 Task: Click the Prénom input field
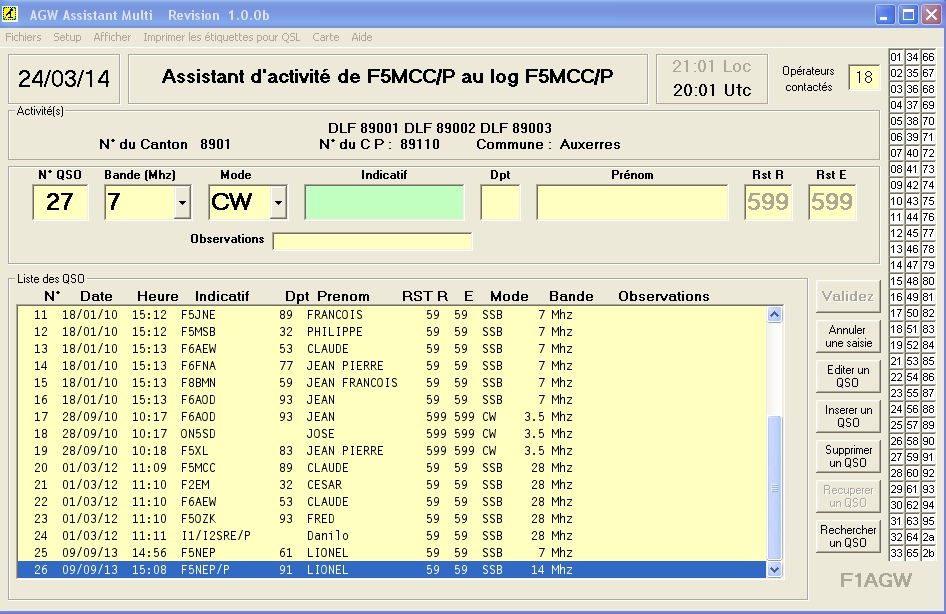(632, 202)
